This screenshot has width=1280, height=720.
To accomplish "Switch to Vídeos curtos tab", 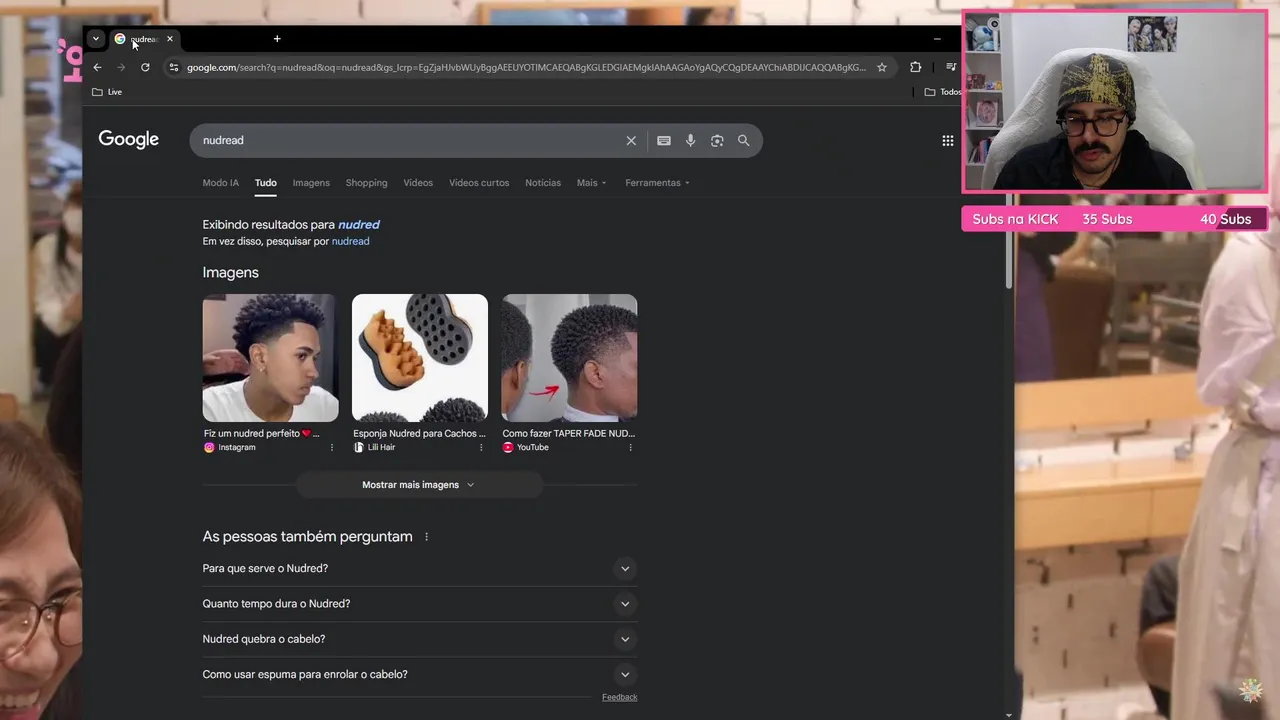I will click(x=479, y=183).
